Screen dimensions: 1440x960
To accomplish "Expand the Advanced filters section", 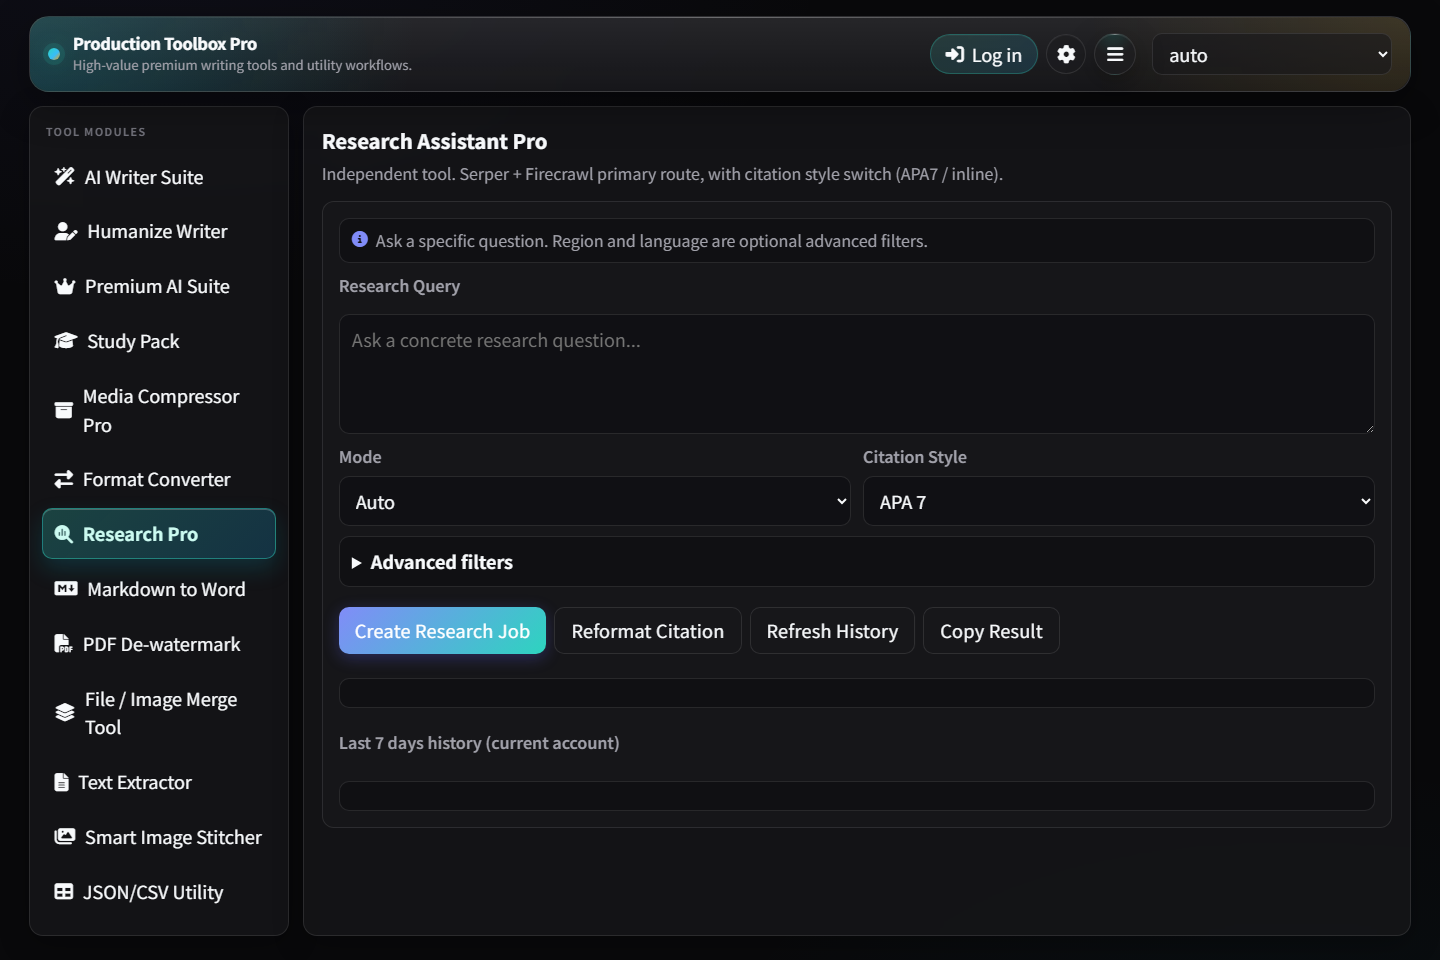I will click(x=856, y=562).
